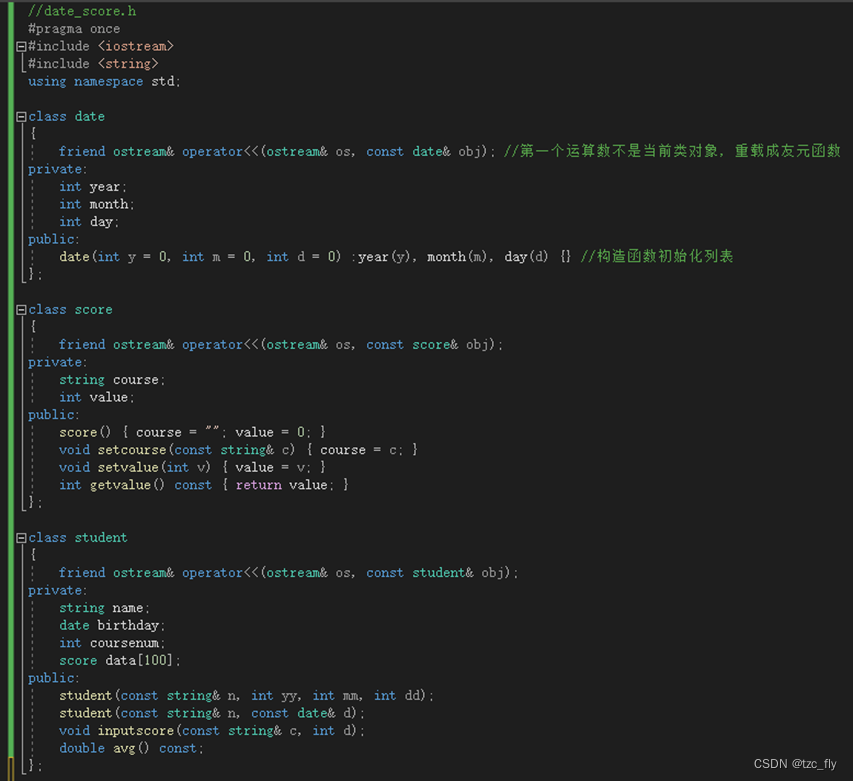Click the int value member
This screenshot has height=781, width=853.
coord(96,398)
